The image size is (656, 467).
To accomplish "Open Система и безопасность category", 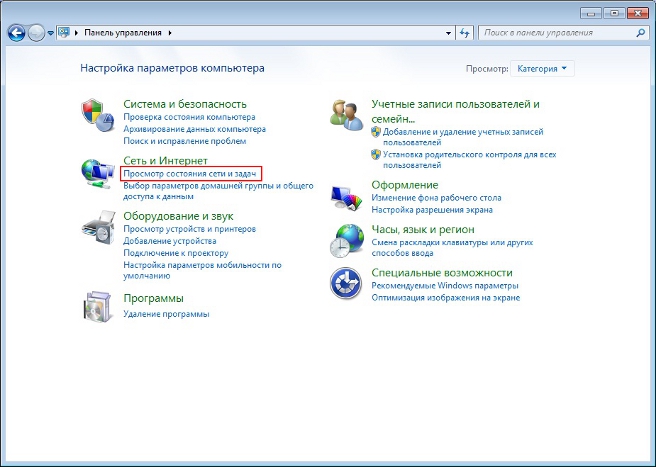I will point(185,104).
